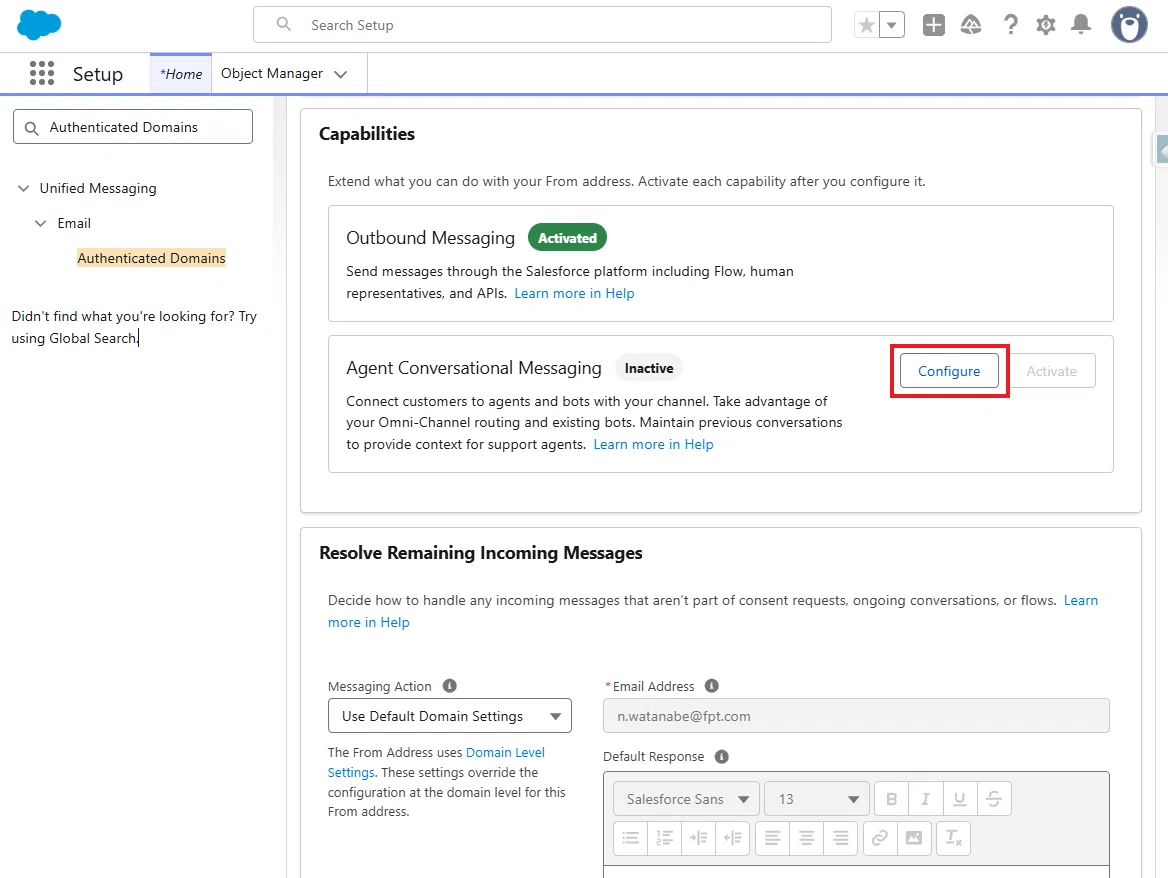This screenshot has width=1168, height=878.
Task: Toggle Strikethrough formatting in editor
Action: pyautogui.click(x=994, y=799)
